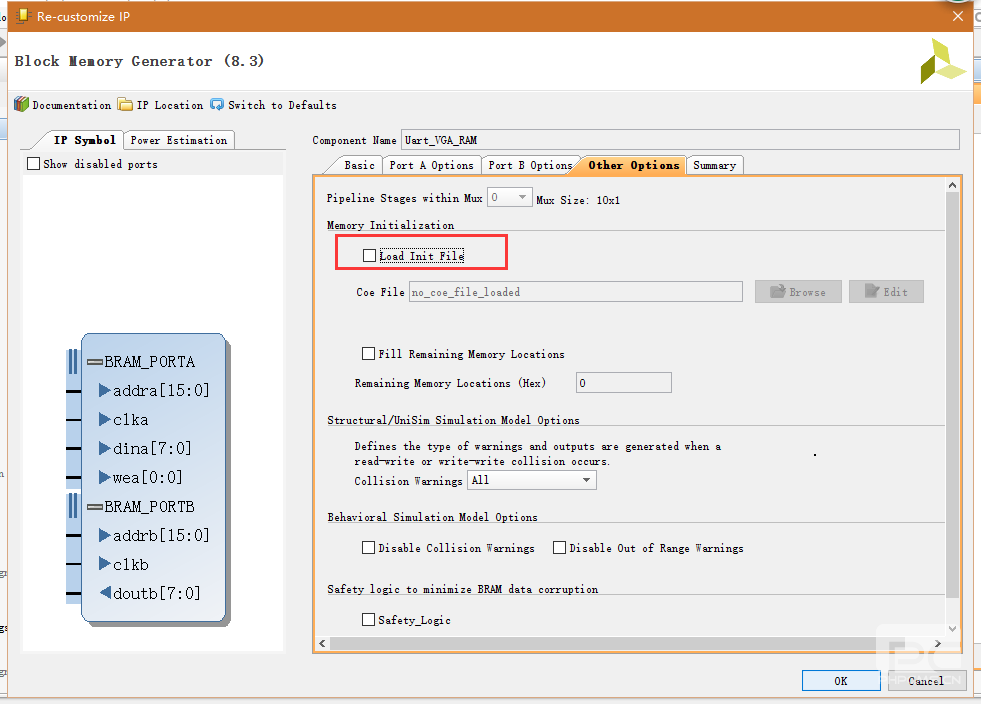
Task: Click the horizontal scrollbar left arrow
Action: [x=322, y=643]
